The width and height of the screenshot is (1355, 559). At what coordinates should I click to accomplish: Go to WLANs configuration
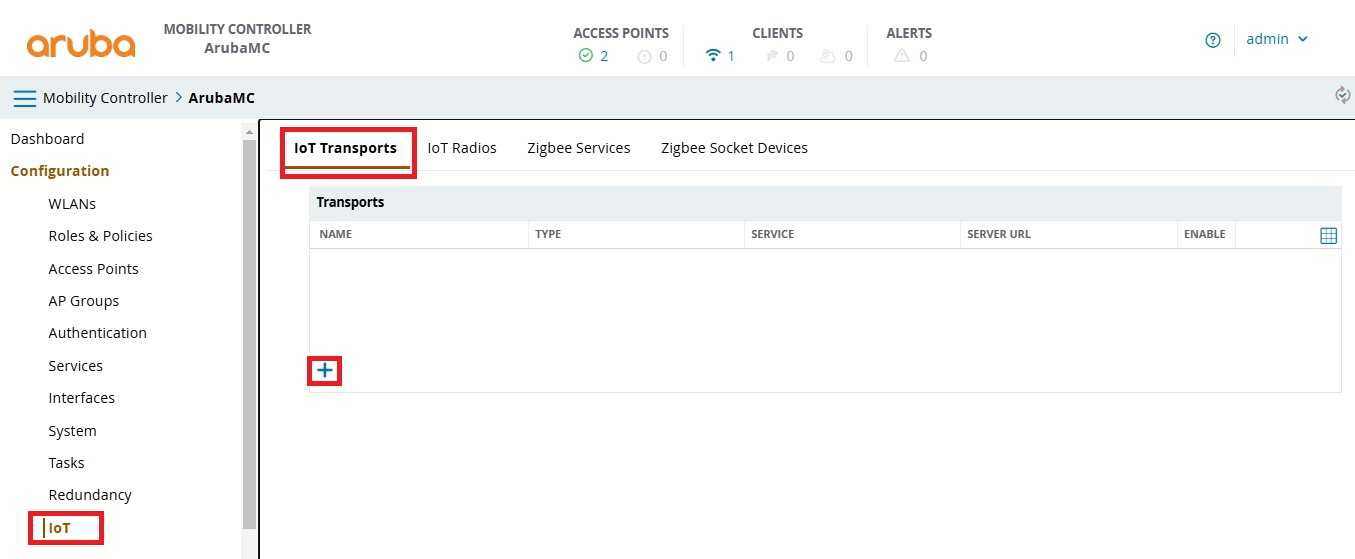(72, 204)
